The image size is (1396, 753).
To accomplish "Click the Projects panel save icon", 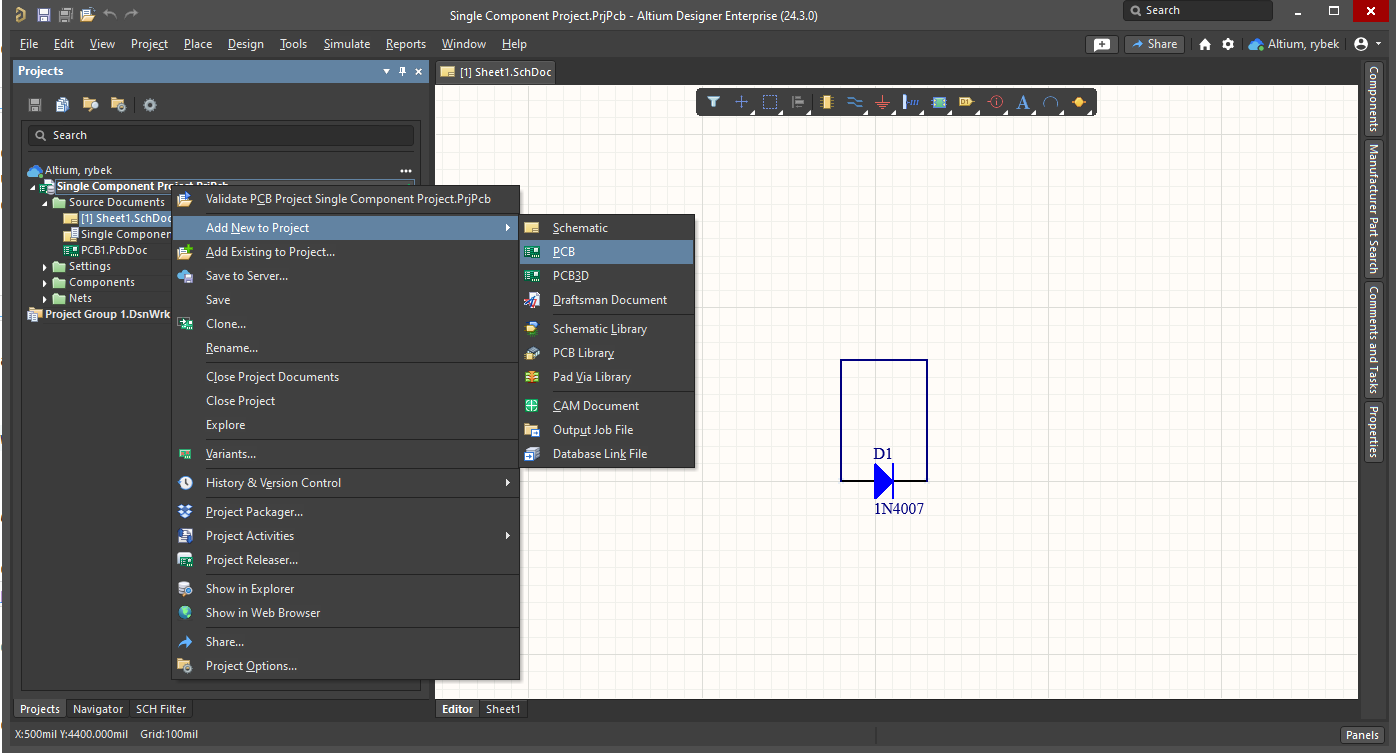I will (x=35, y=105).
